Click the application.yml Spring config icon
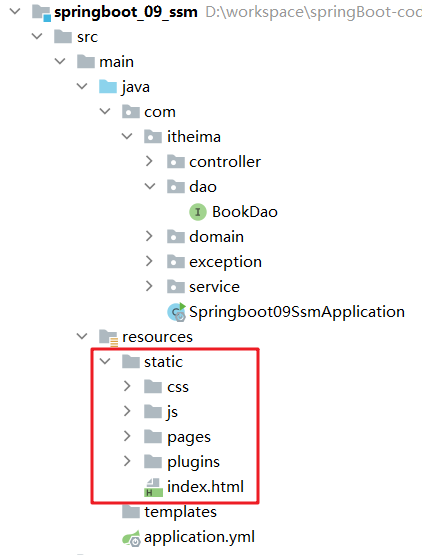 131,538
